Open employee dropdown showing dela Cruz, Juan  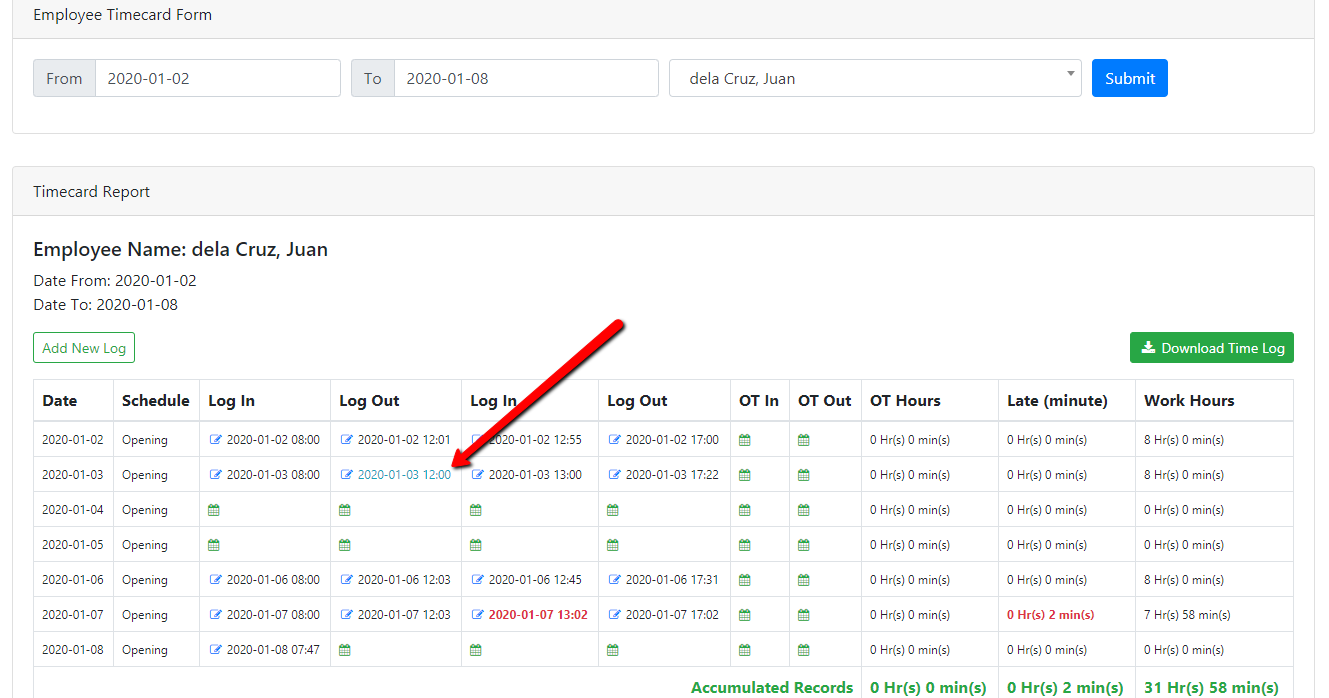pyautogui.click(x=875, y=78)
